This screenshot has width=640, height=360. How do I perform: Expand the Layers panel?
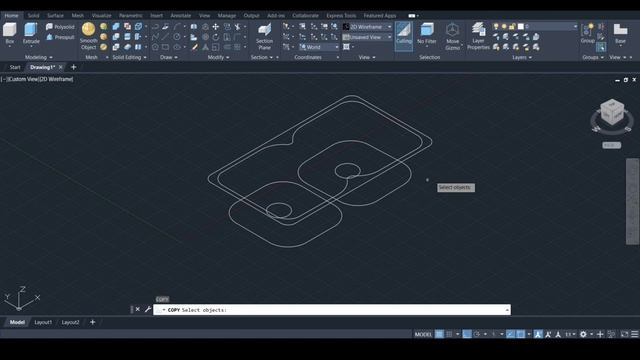(x=522, y=58)
